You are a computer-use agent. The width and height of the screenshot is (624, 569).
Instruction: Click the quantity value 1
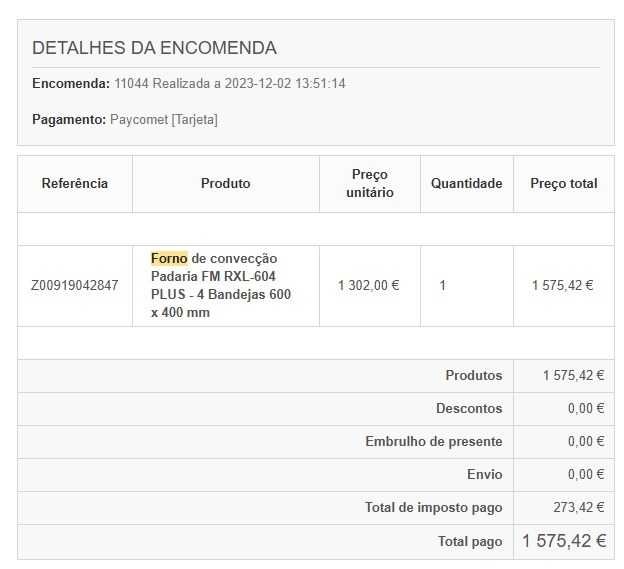pos(443,286)
